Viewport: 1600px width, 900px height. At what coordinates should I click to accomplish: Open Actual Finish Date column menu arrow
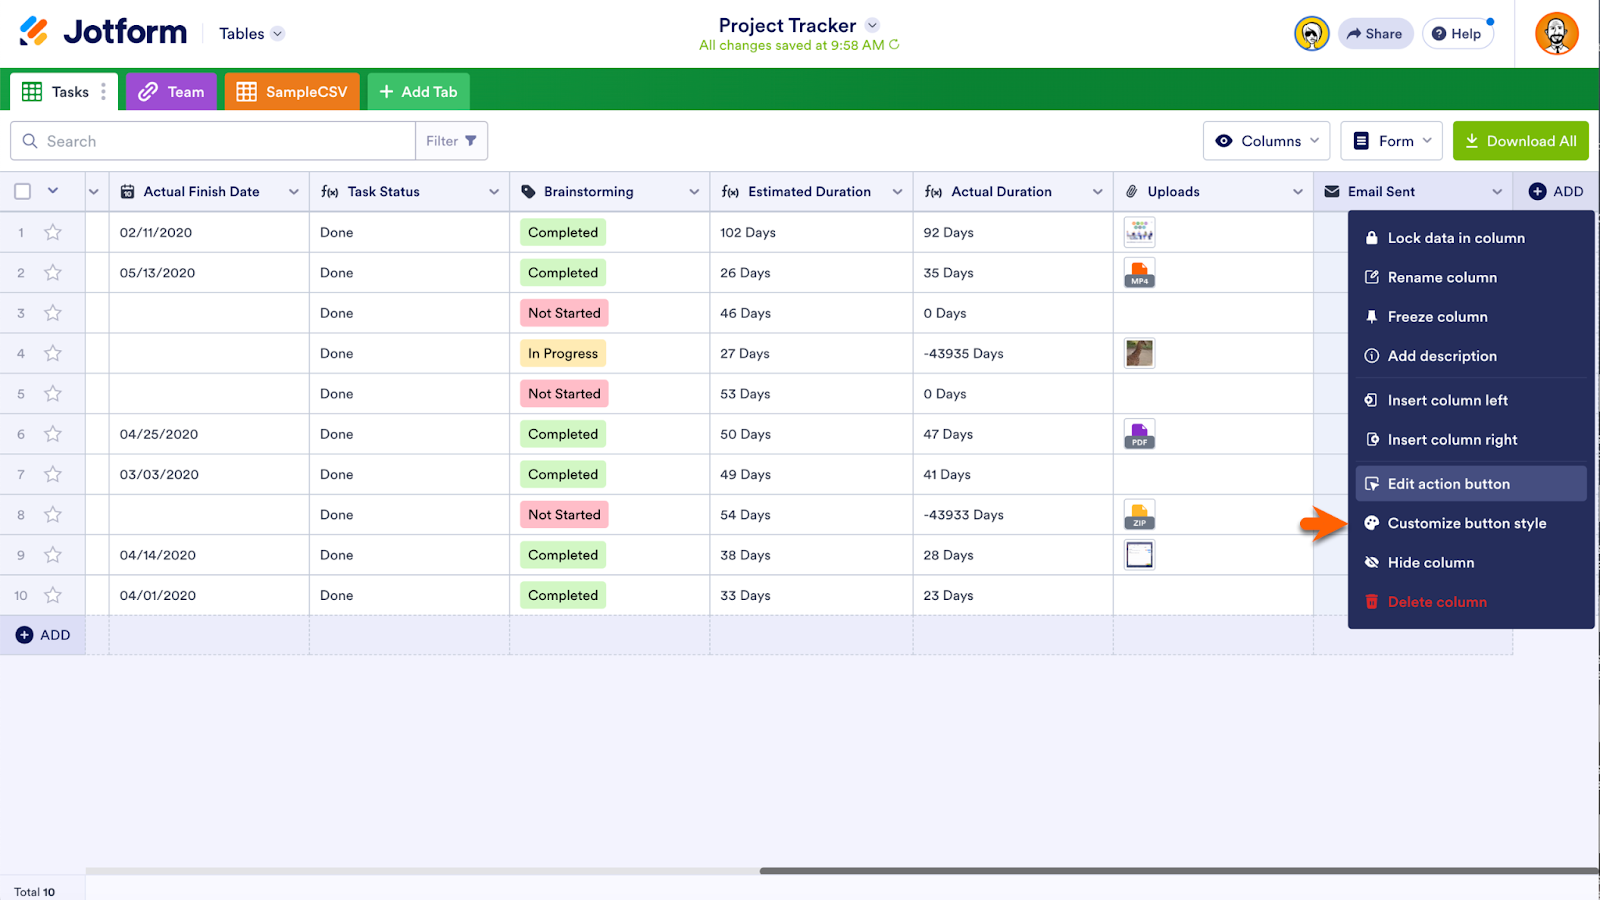(x=294, y=192)
